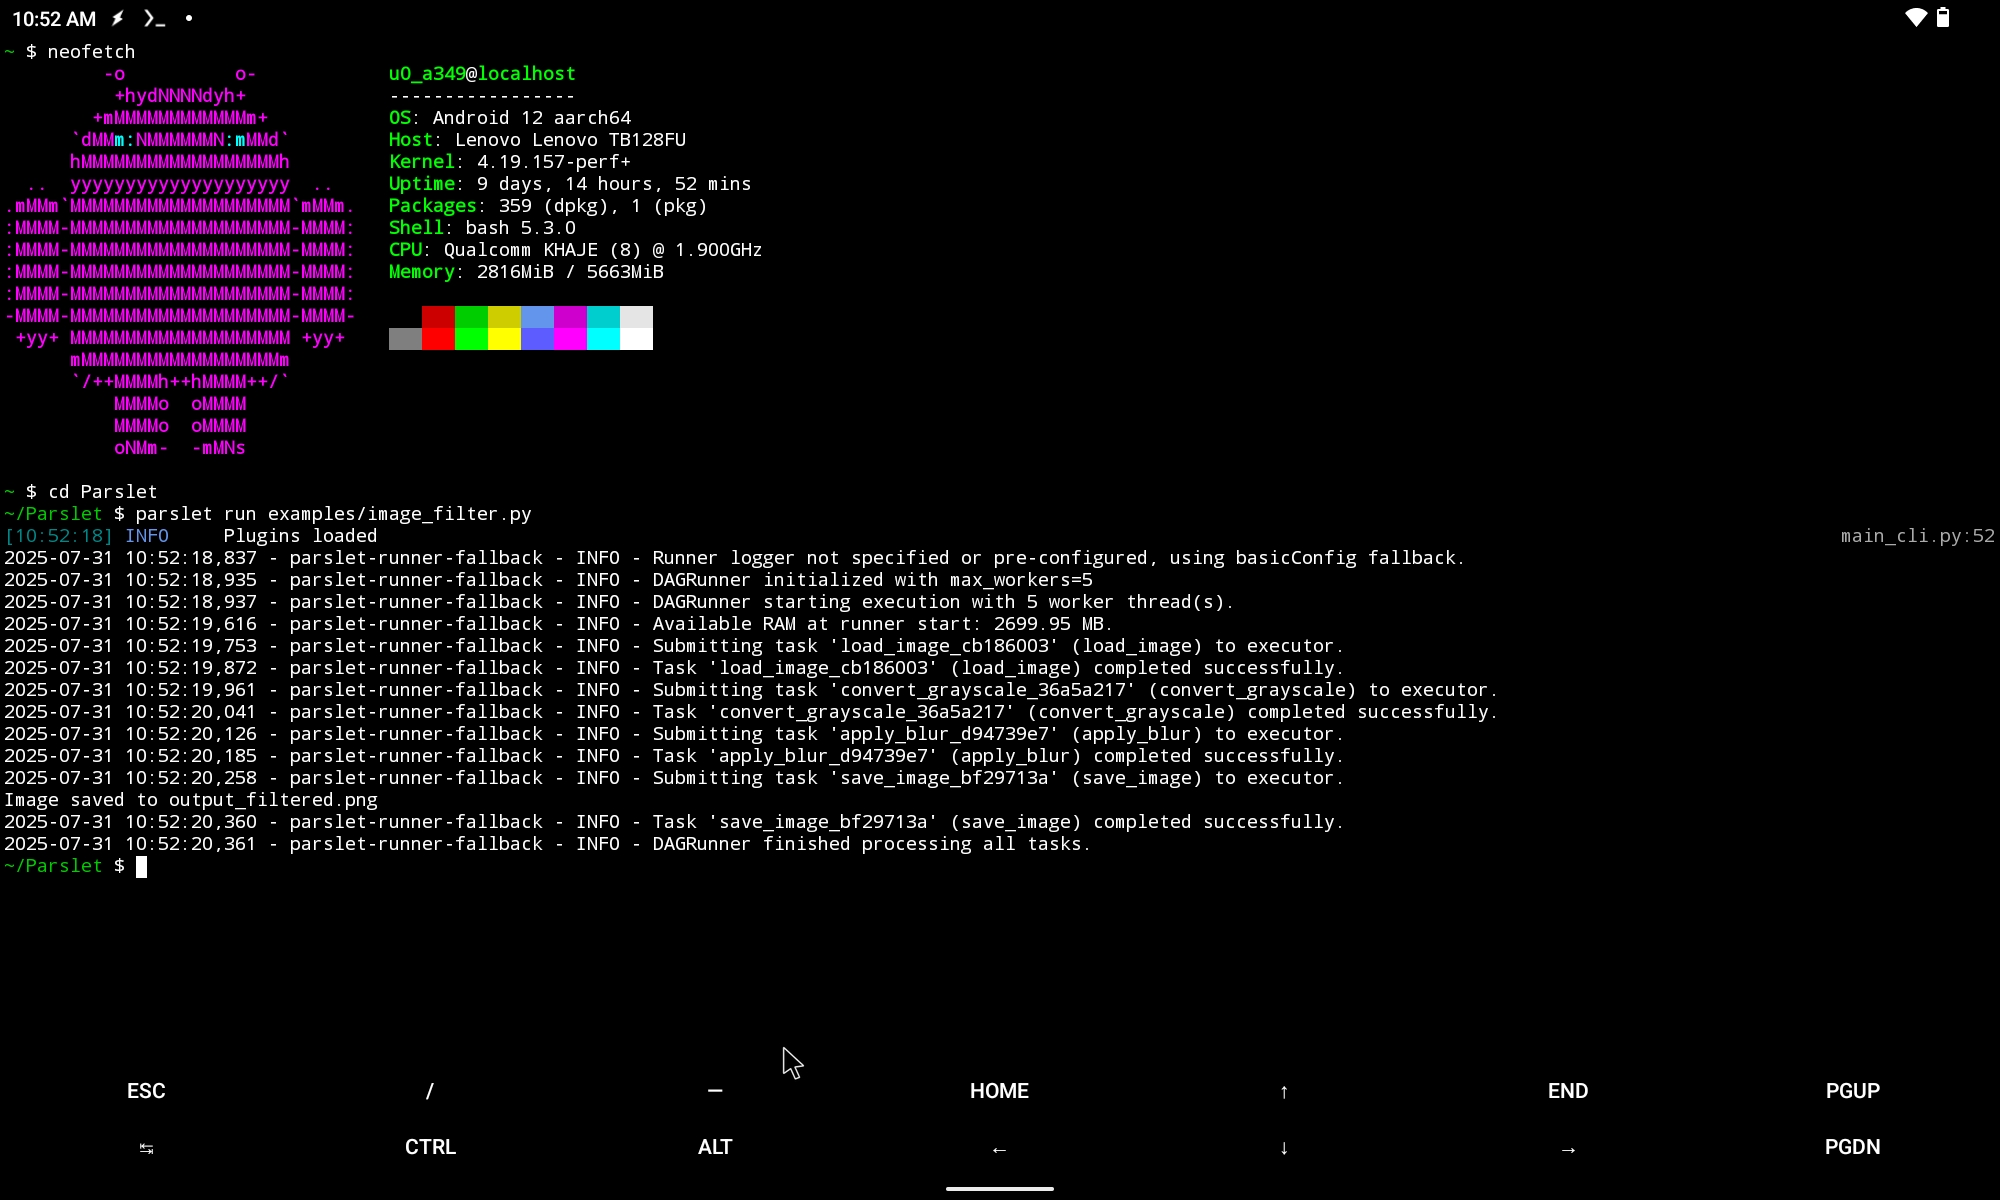Tap the Tab key icon

pyautogui.click(x=146, y=1148)
